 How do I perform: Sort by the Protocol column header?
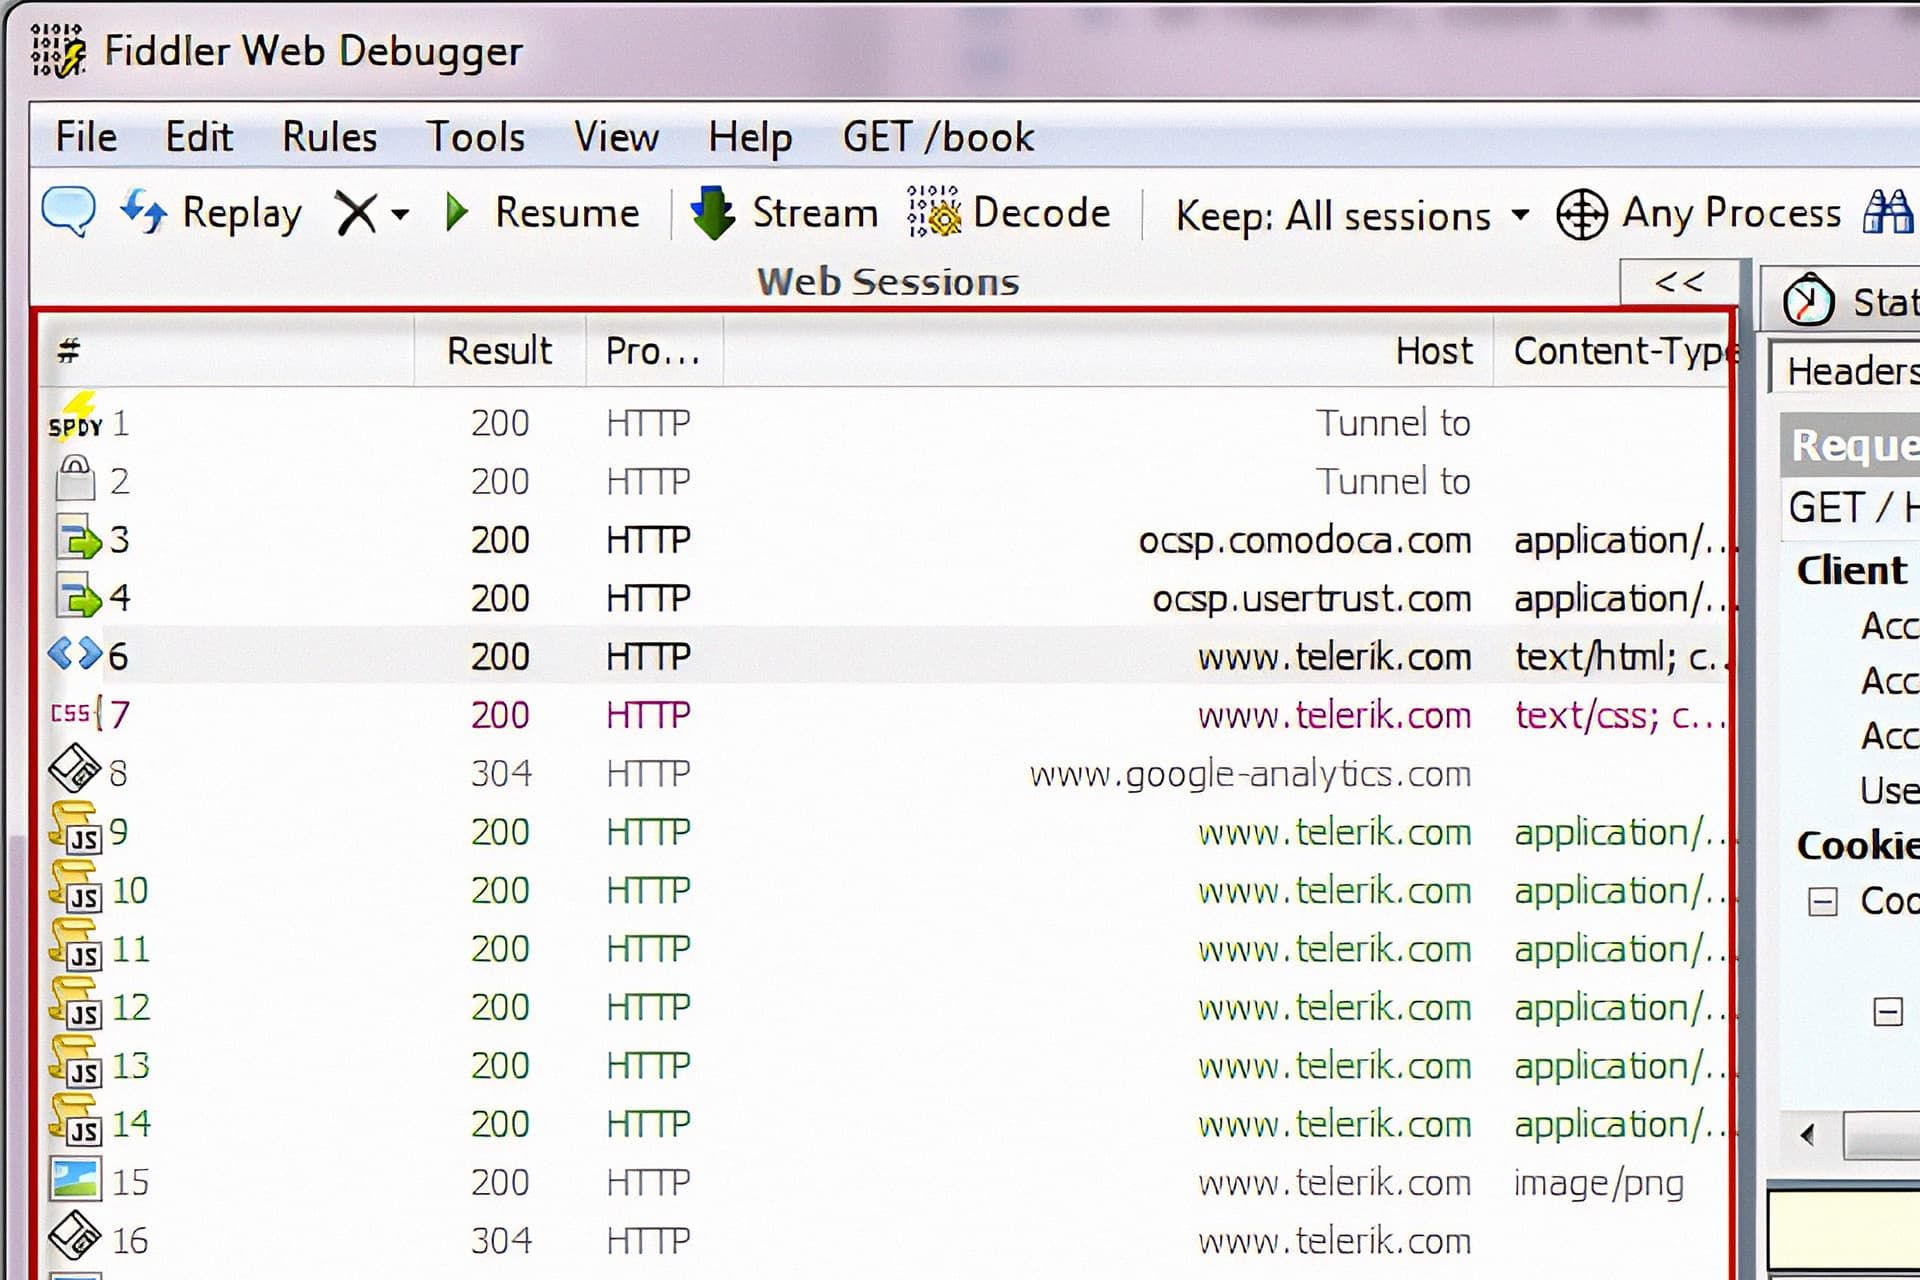(654, 351)
